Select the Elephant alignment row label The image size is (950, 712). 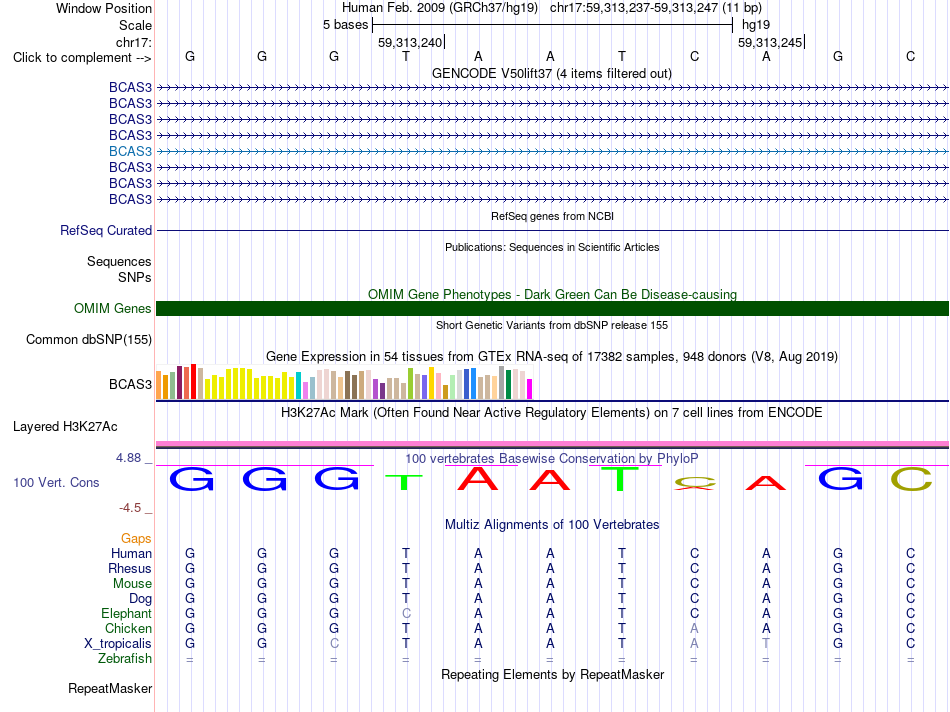coord(127,613)
